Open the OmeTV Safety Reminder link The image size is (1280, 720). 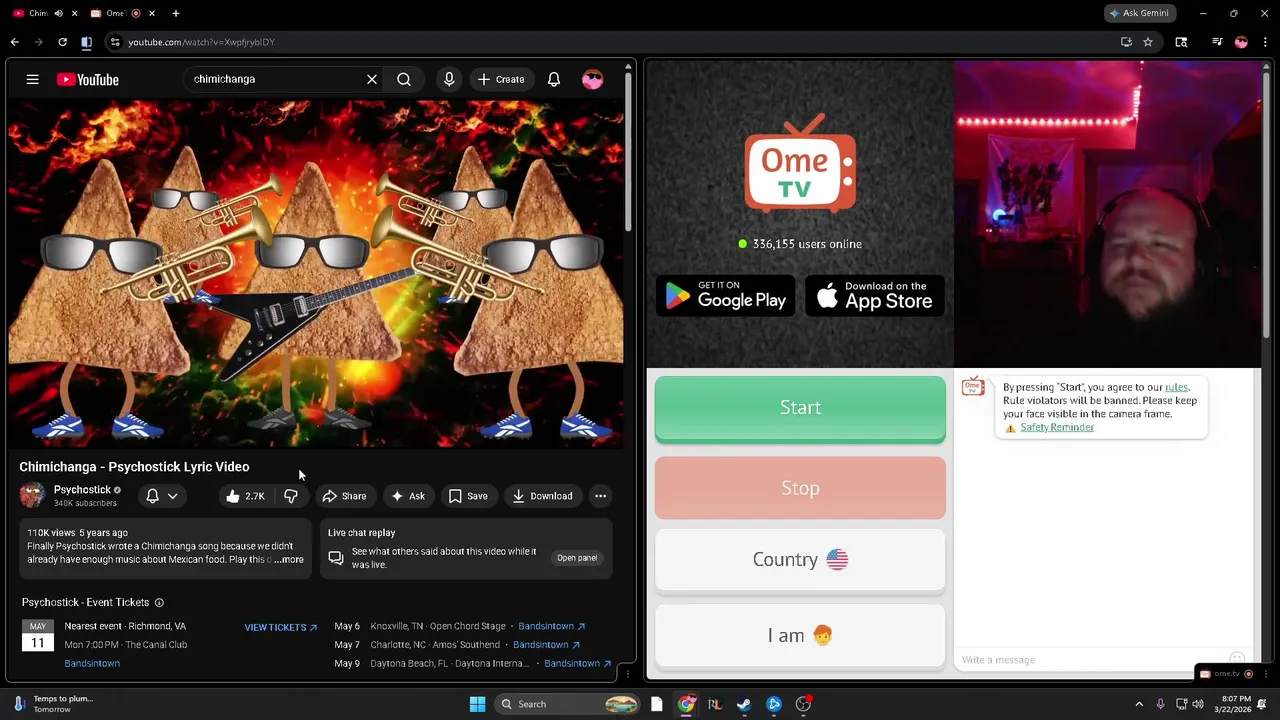(1057, 427)
